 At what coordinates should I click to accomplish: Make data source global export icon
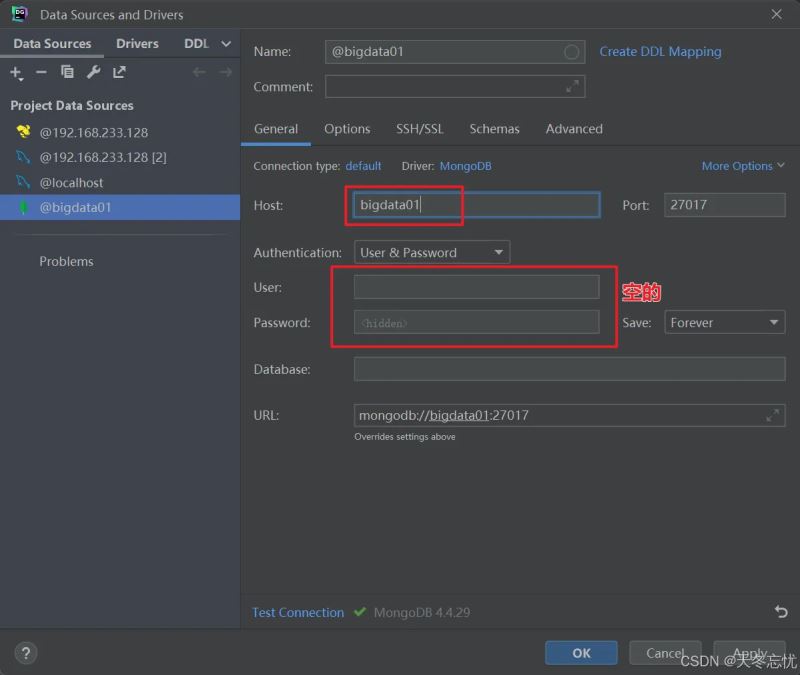coord(119,72)
